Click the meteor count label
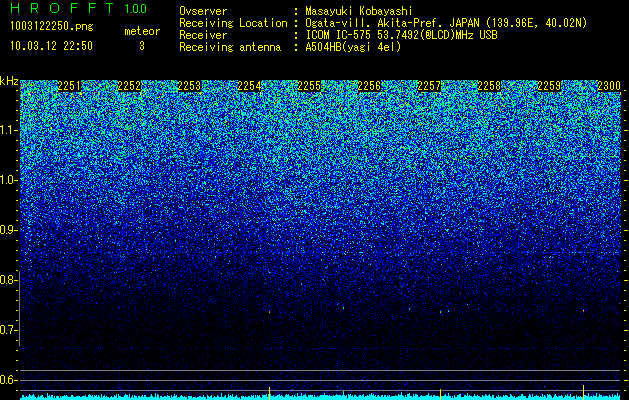This screenshot has width=629, height=400. 142,31
